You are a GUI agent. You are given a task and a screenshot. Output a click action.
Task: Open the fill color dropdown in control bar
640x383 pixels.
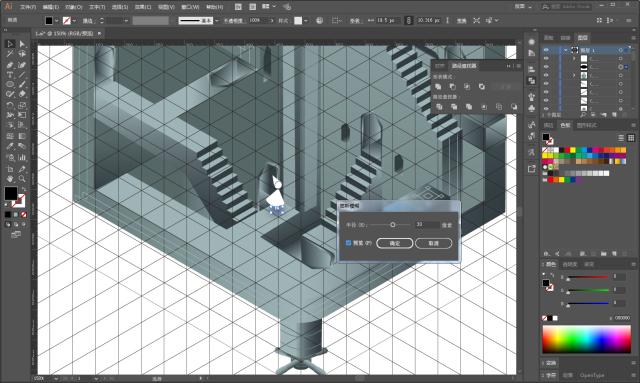[57, 20]
